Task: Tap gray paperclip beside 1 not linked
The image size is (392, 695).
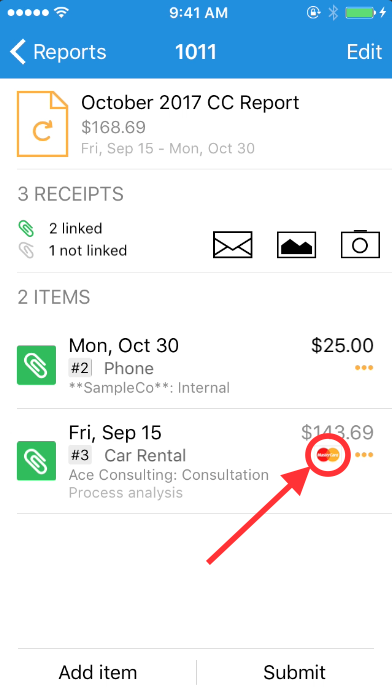Action: (26, 250)
